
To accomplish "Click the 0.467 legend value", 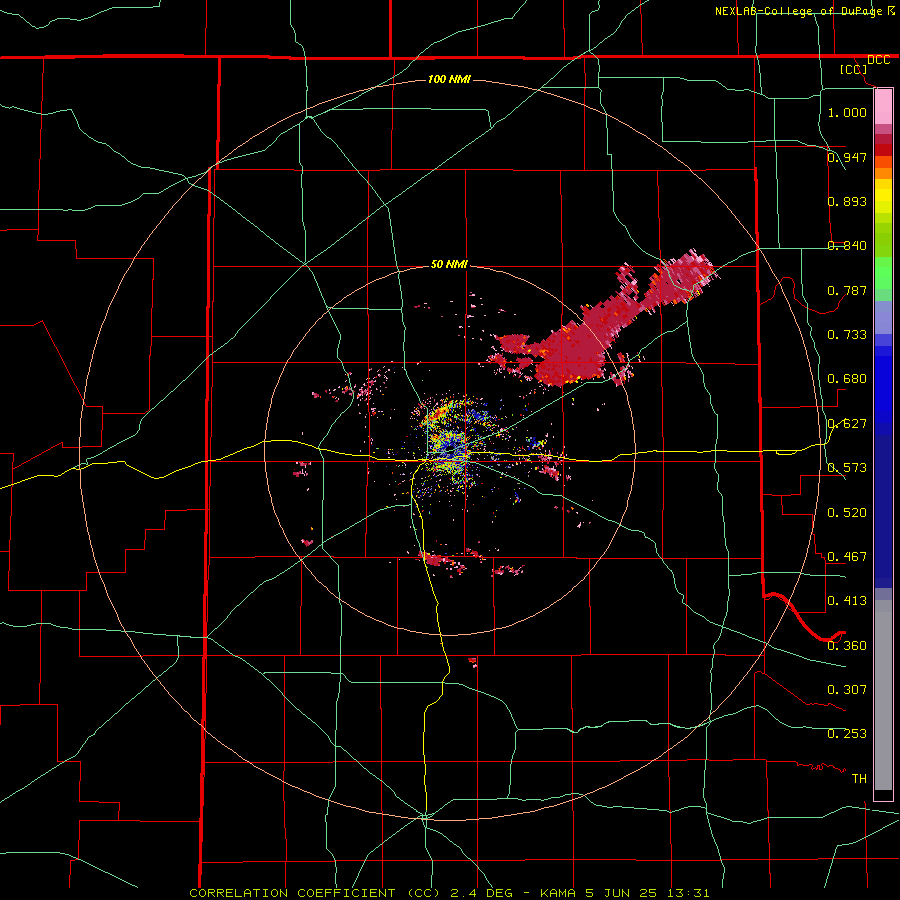I will [847, 556].
